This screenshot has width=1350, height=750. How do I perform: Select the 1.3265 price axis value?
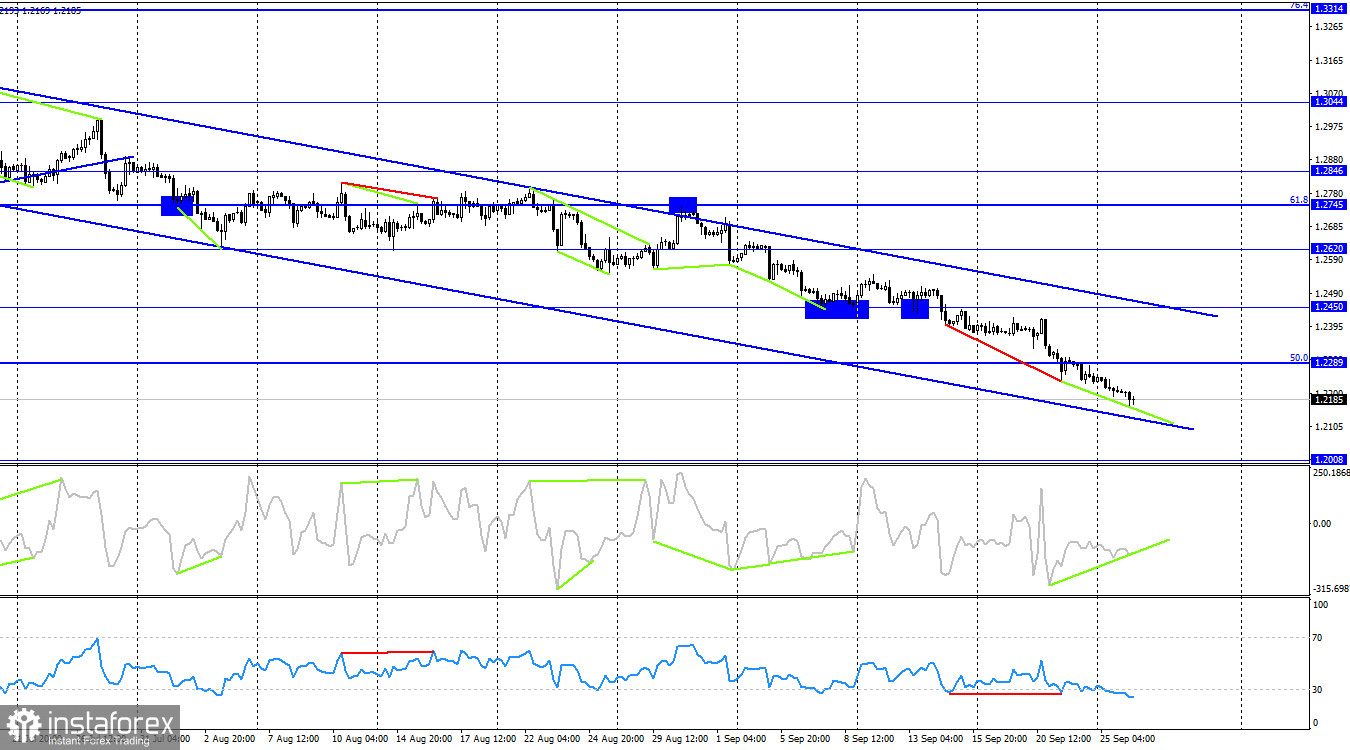[x=1329, y=26]
